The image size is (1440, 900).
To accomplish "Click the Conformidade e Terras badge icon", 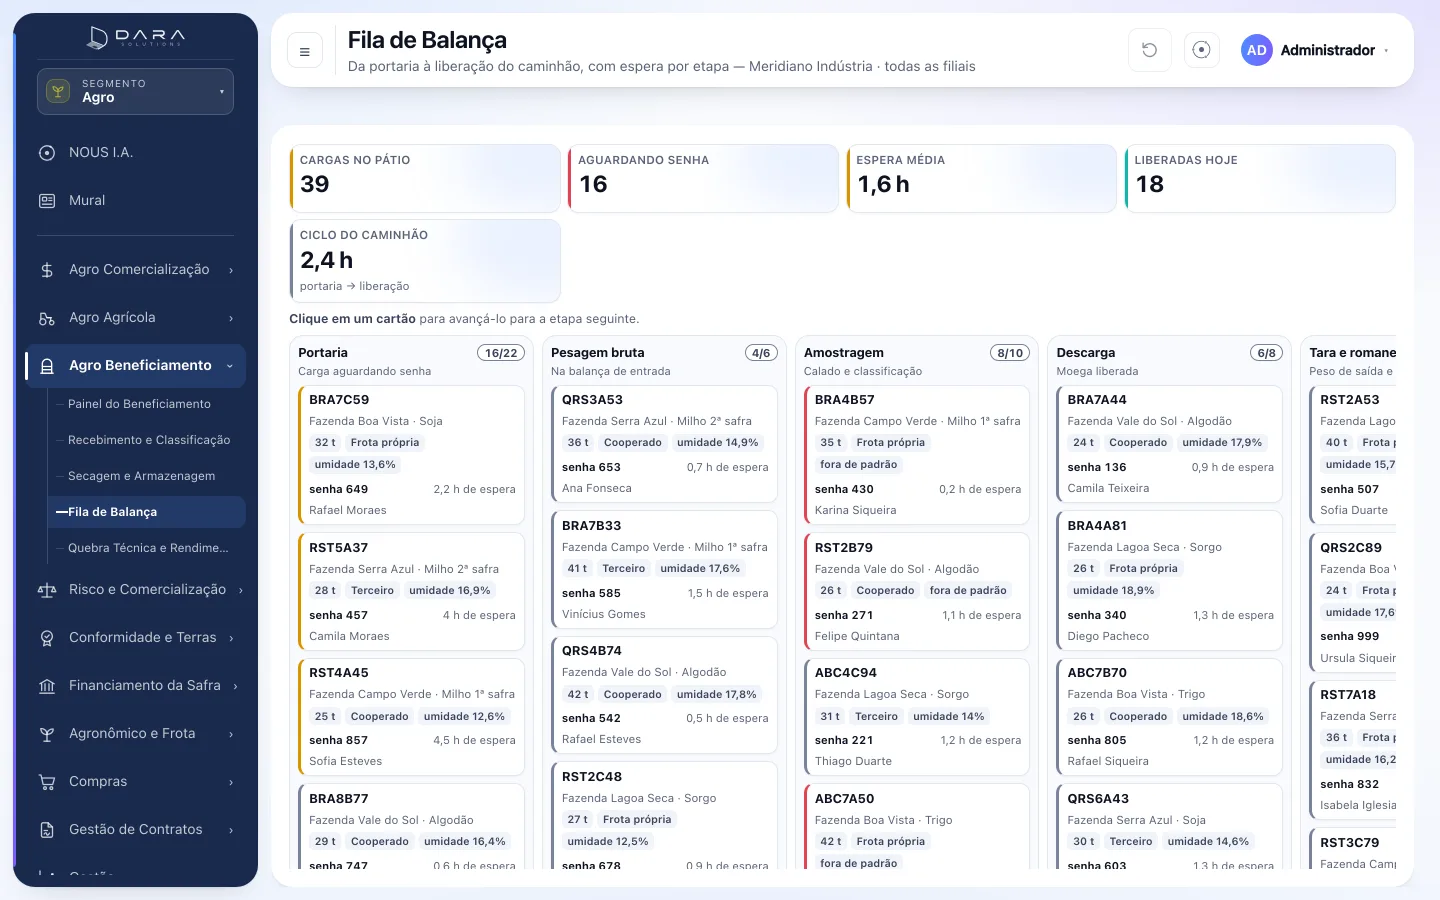I will pos(47,638).
